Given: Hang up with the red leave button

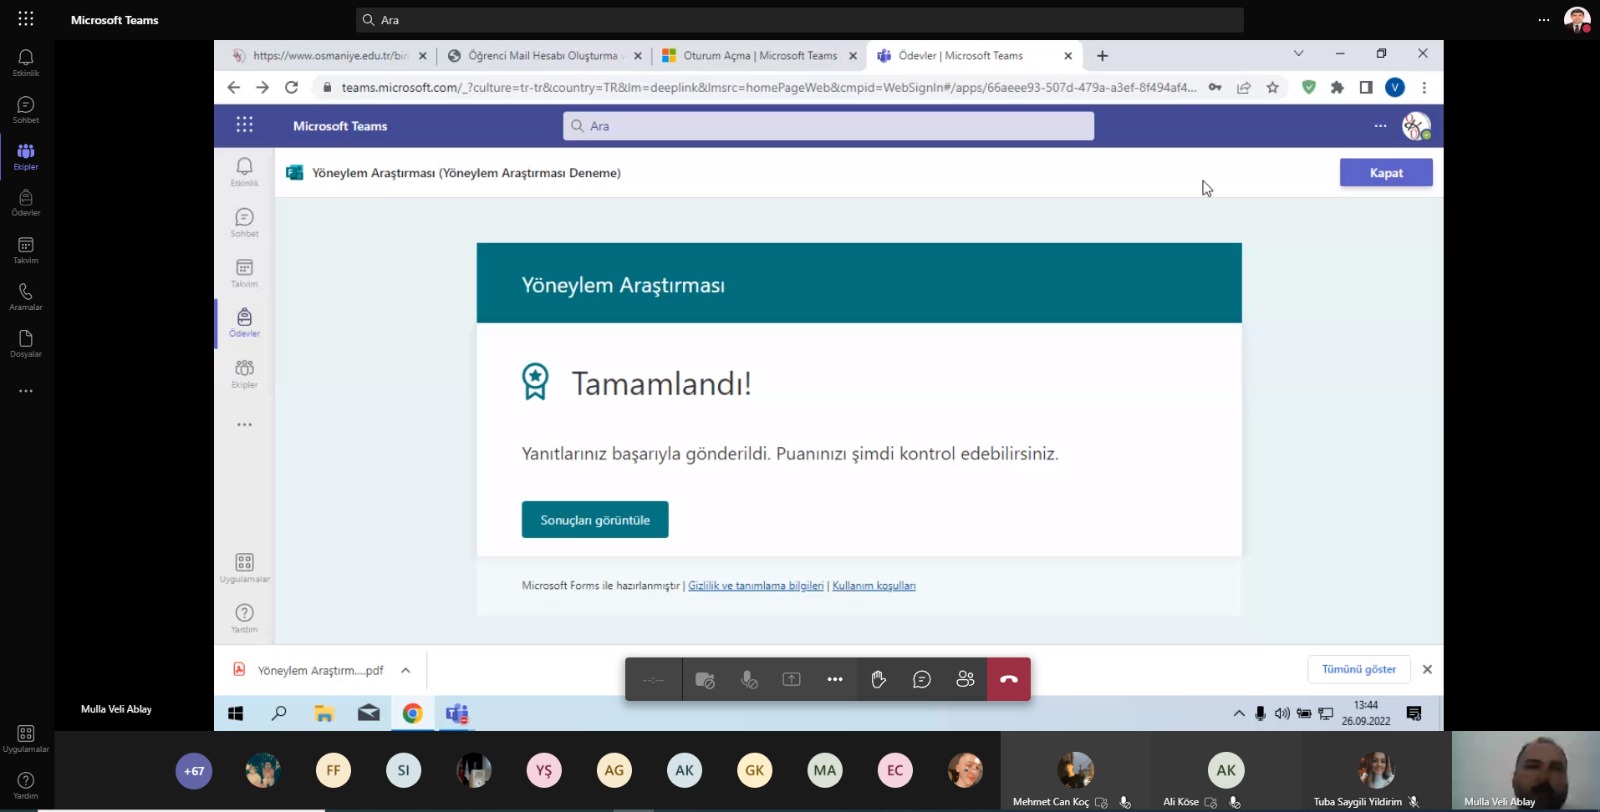Looking at the screenshot, I should coord(1008,680).
